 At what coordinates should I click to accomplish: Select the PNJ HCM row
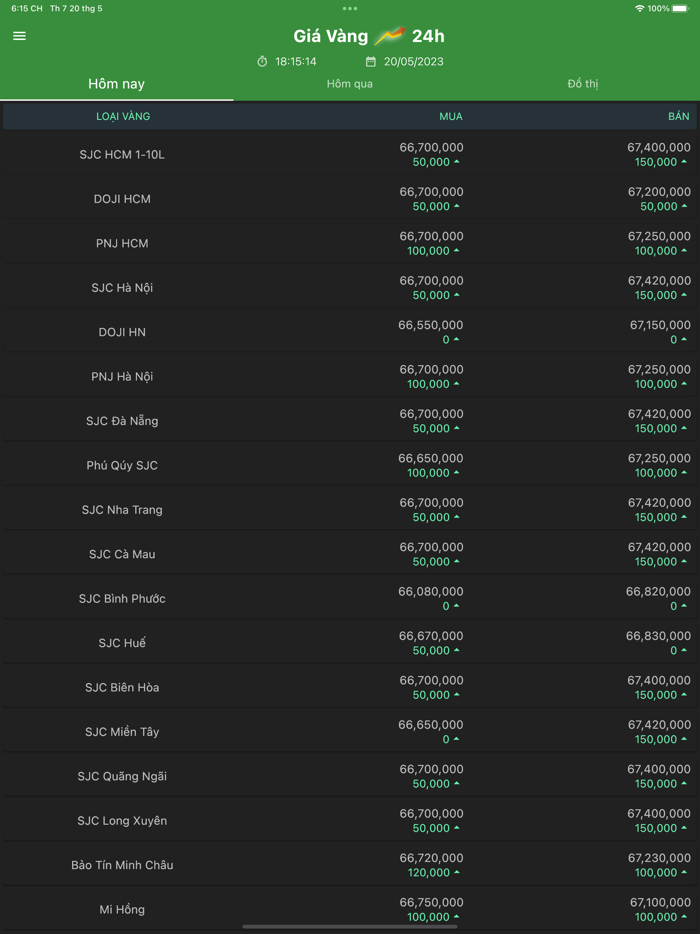coord(350,243)
